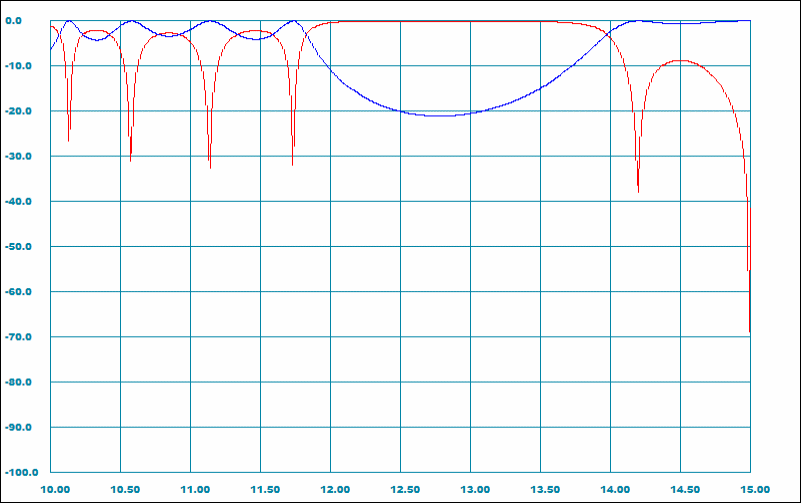Select the 11.50 x-axis tick label
The width and height of the screenshot is (802, 503).
point(265,490)
